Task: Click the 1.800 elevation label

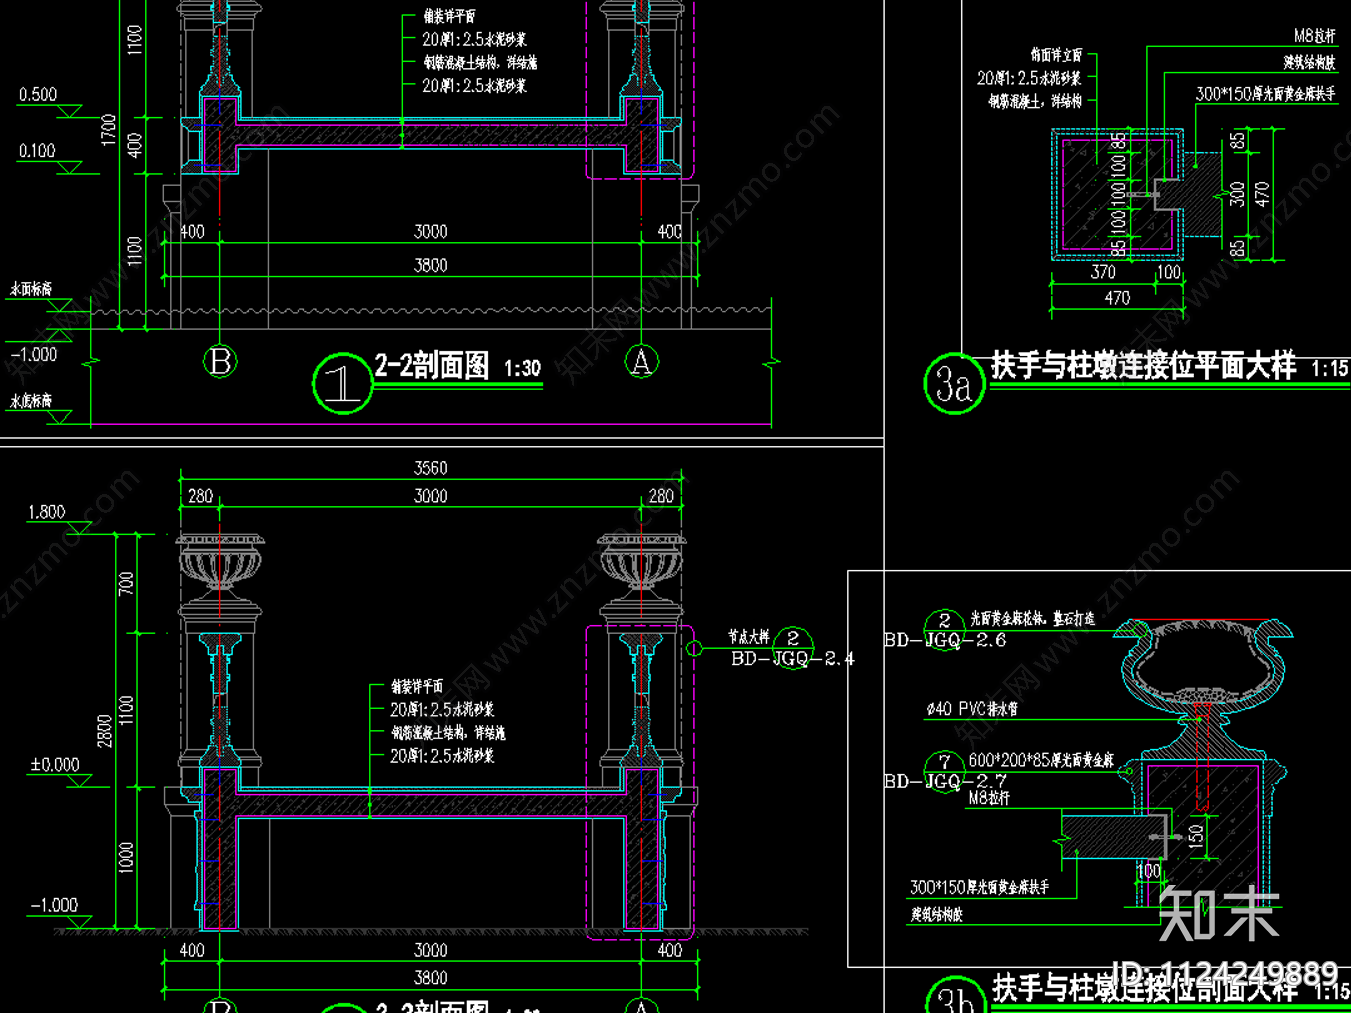Action: 46,512
